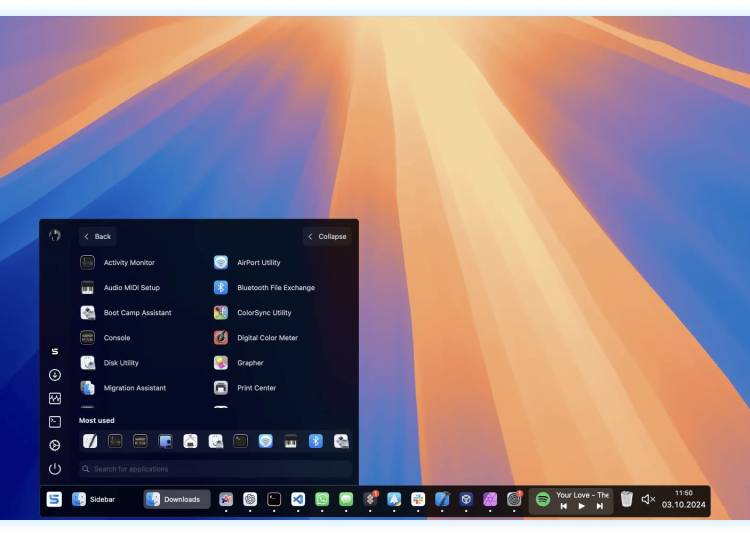Screen dimensions: 750x536
Task: Open Activity Monitor from the app list
Action: click(128, 263)
